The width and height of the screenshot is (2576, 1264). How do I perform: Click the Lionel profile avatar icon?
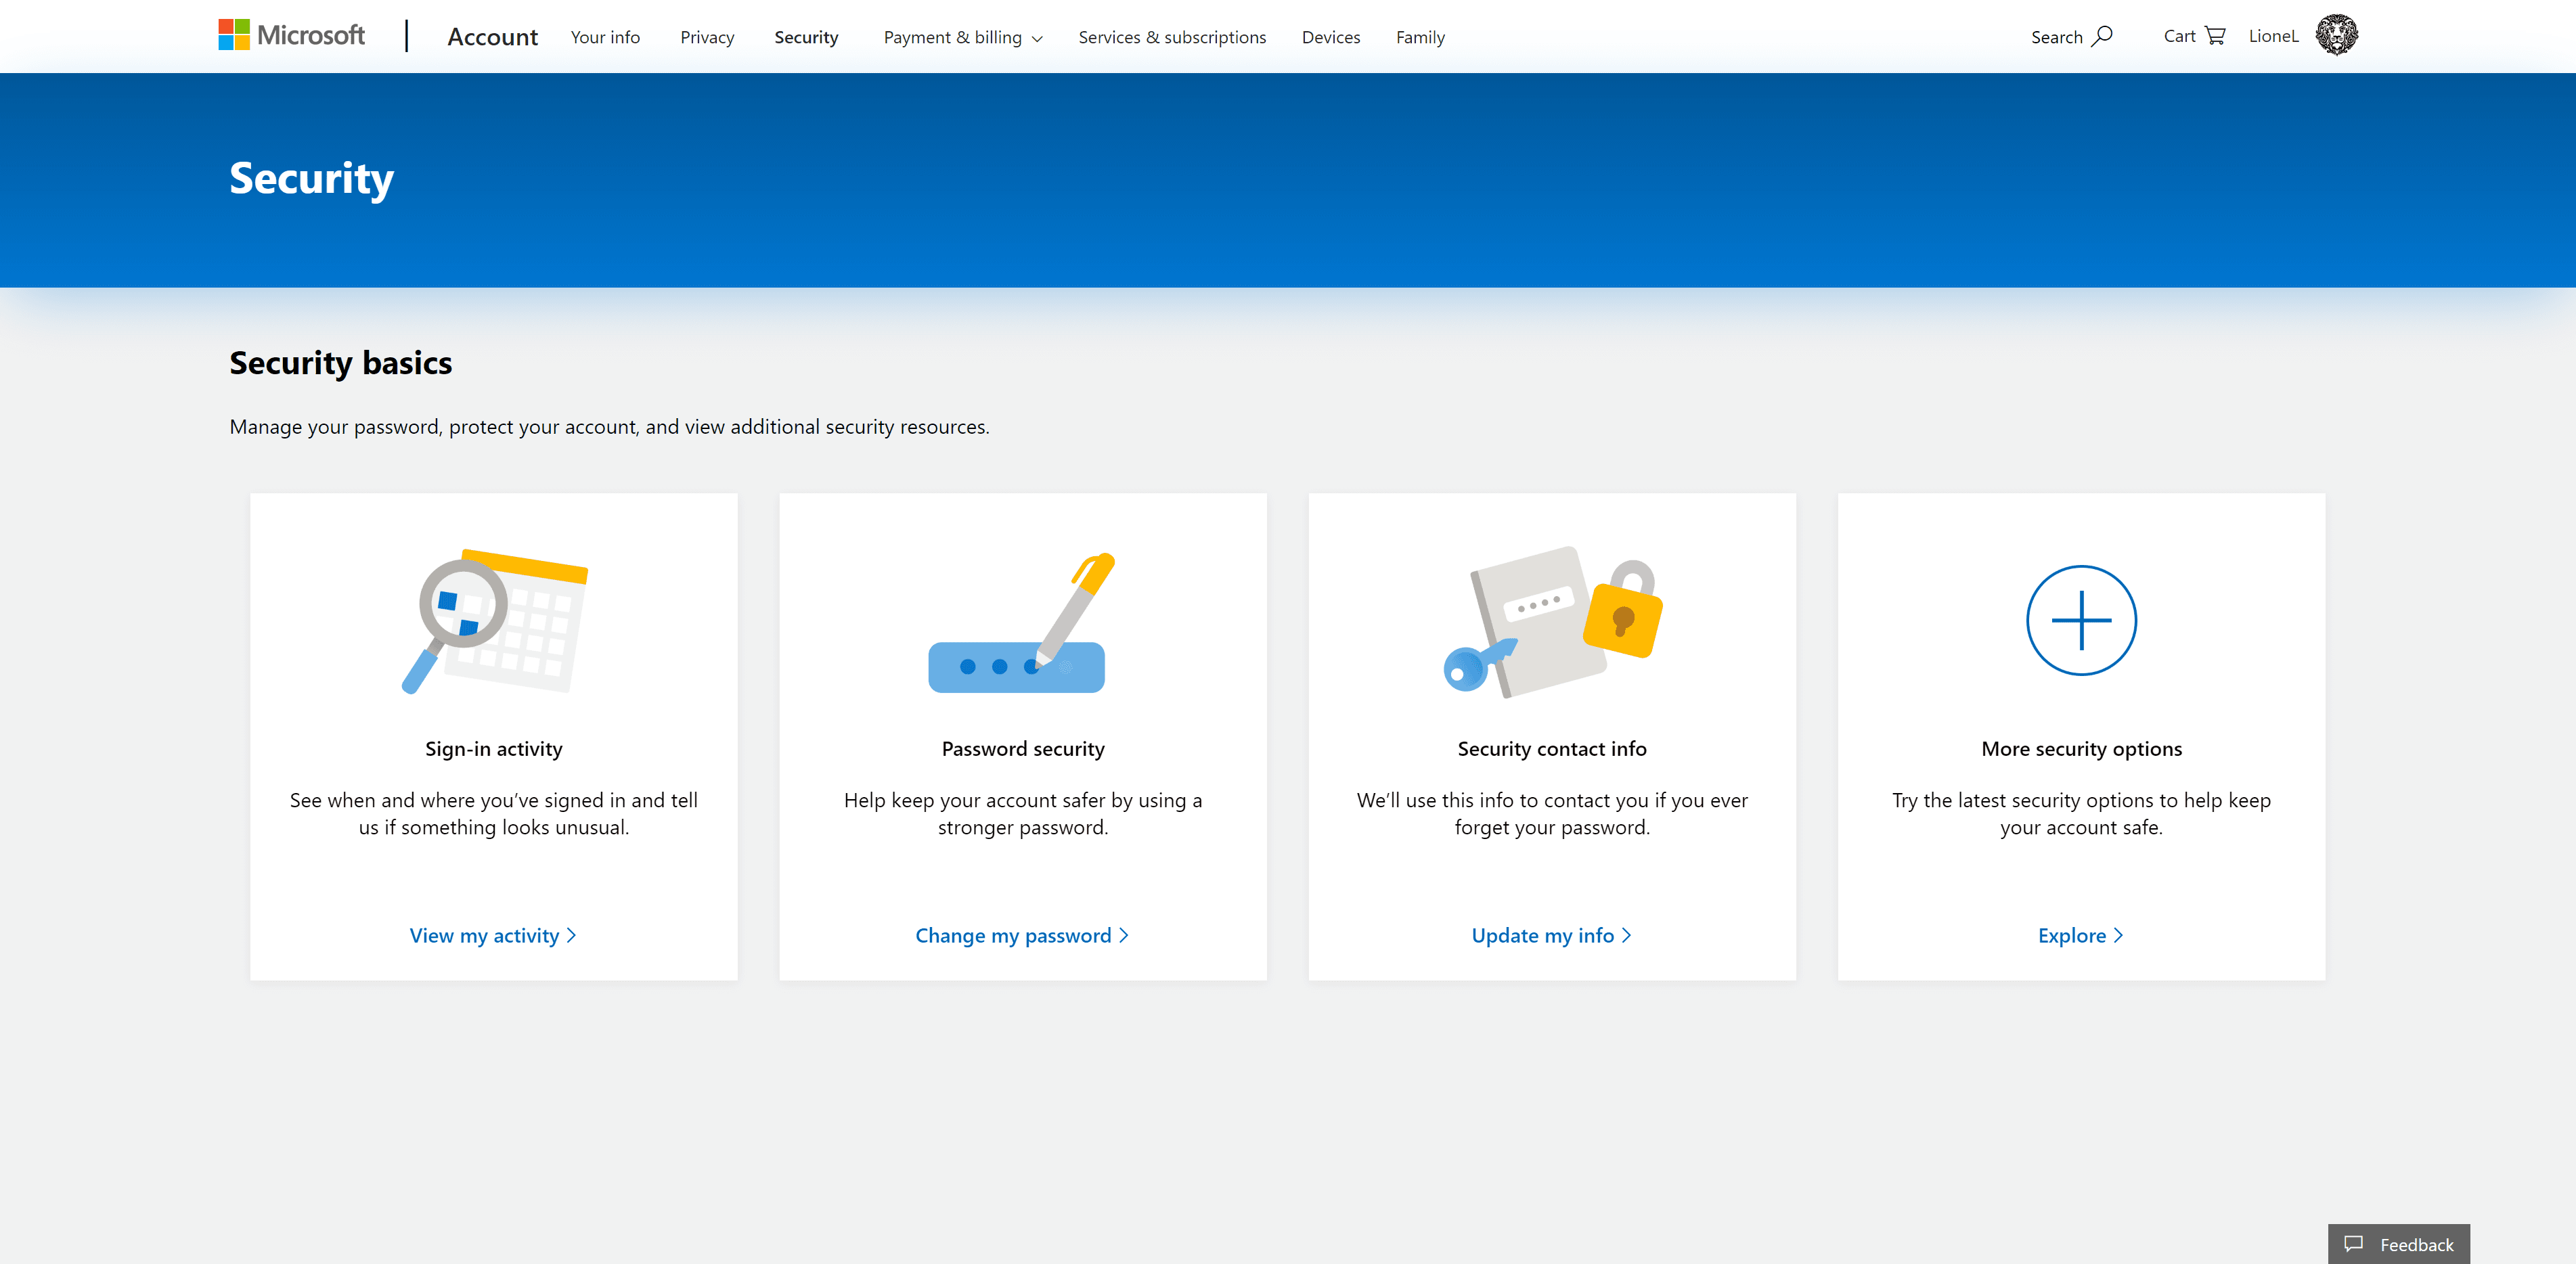coord(2336,36)
